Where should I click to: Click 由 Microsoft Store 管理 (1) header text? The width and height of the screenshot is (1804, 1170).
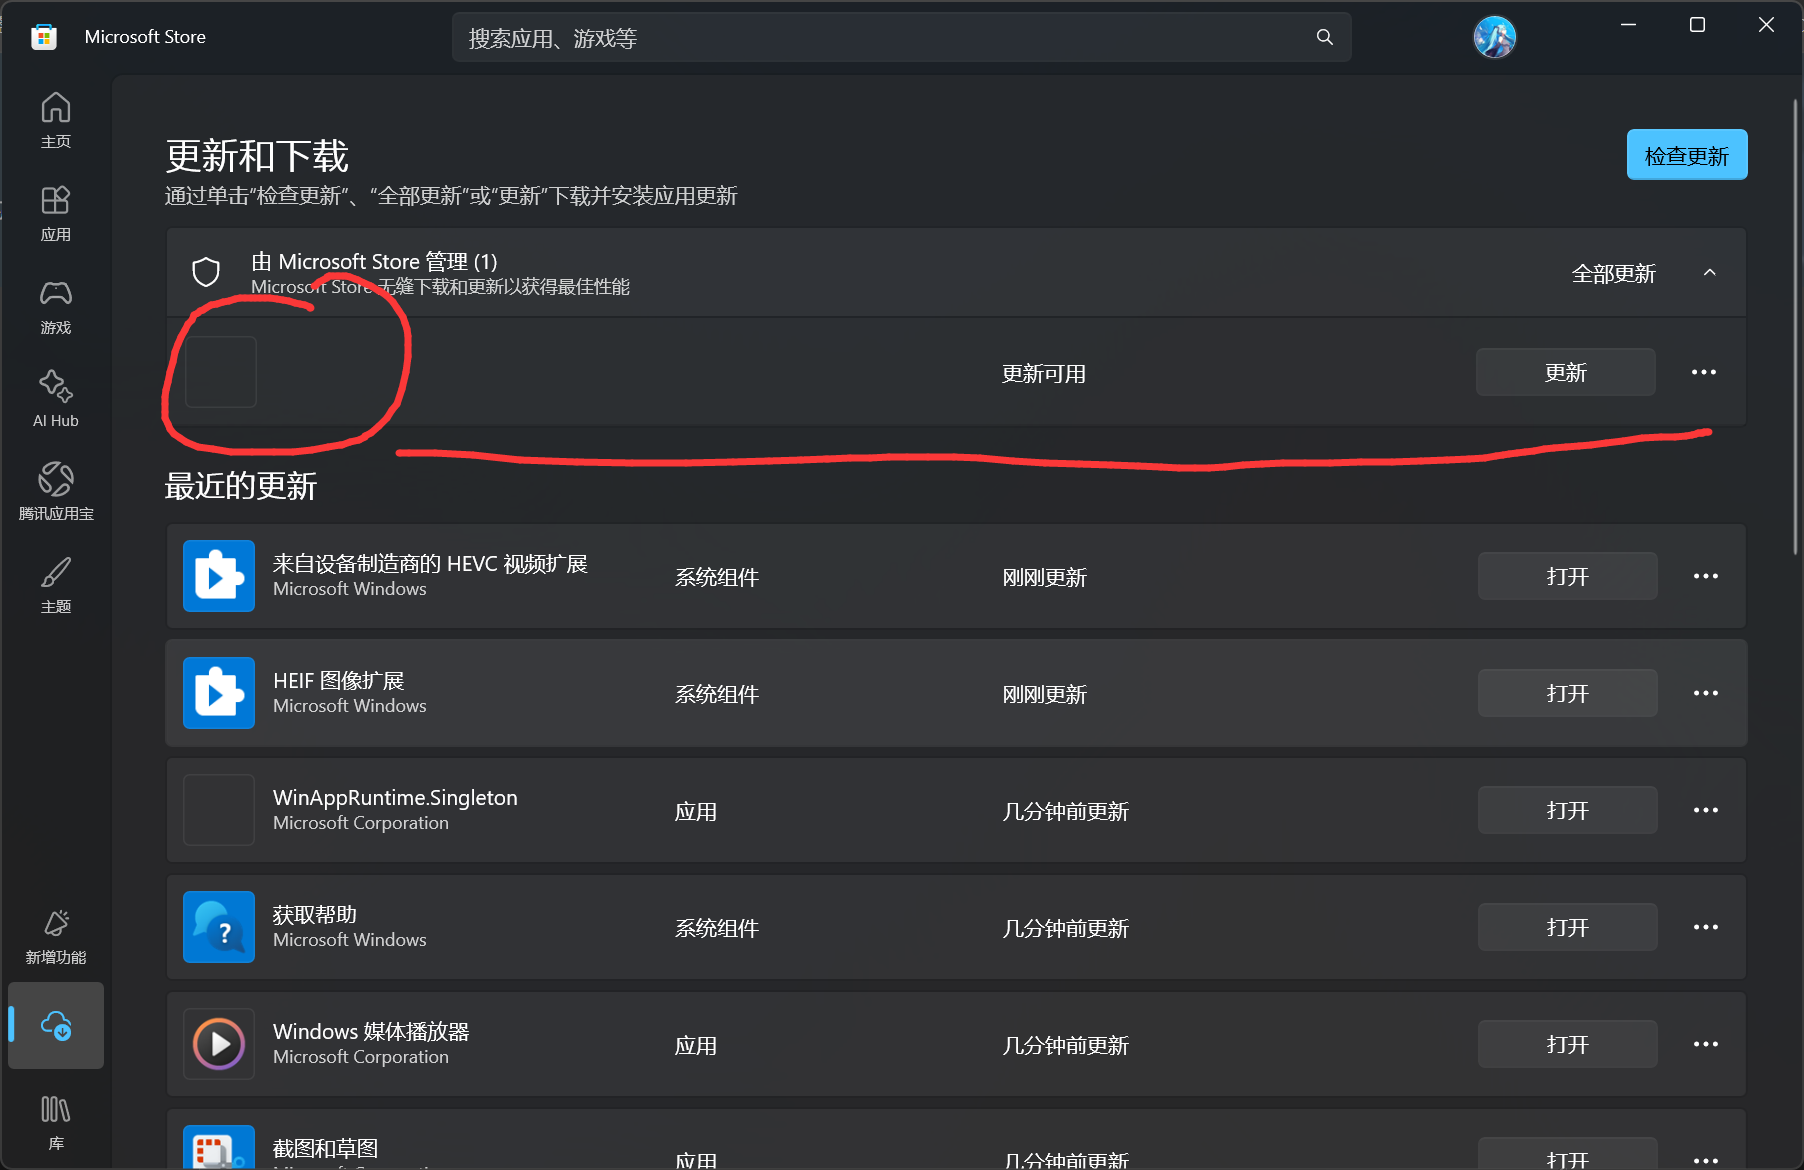[x=374, y=261]
